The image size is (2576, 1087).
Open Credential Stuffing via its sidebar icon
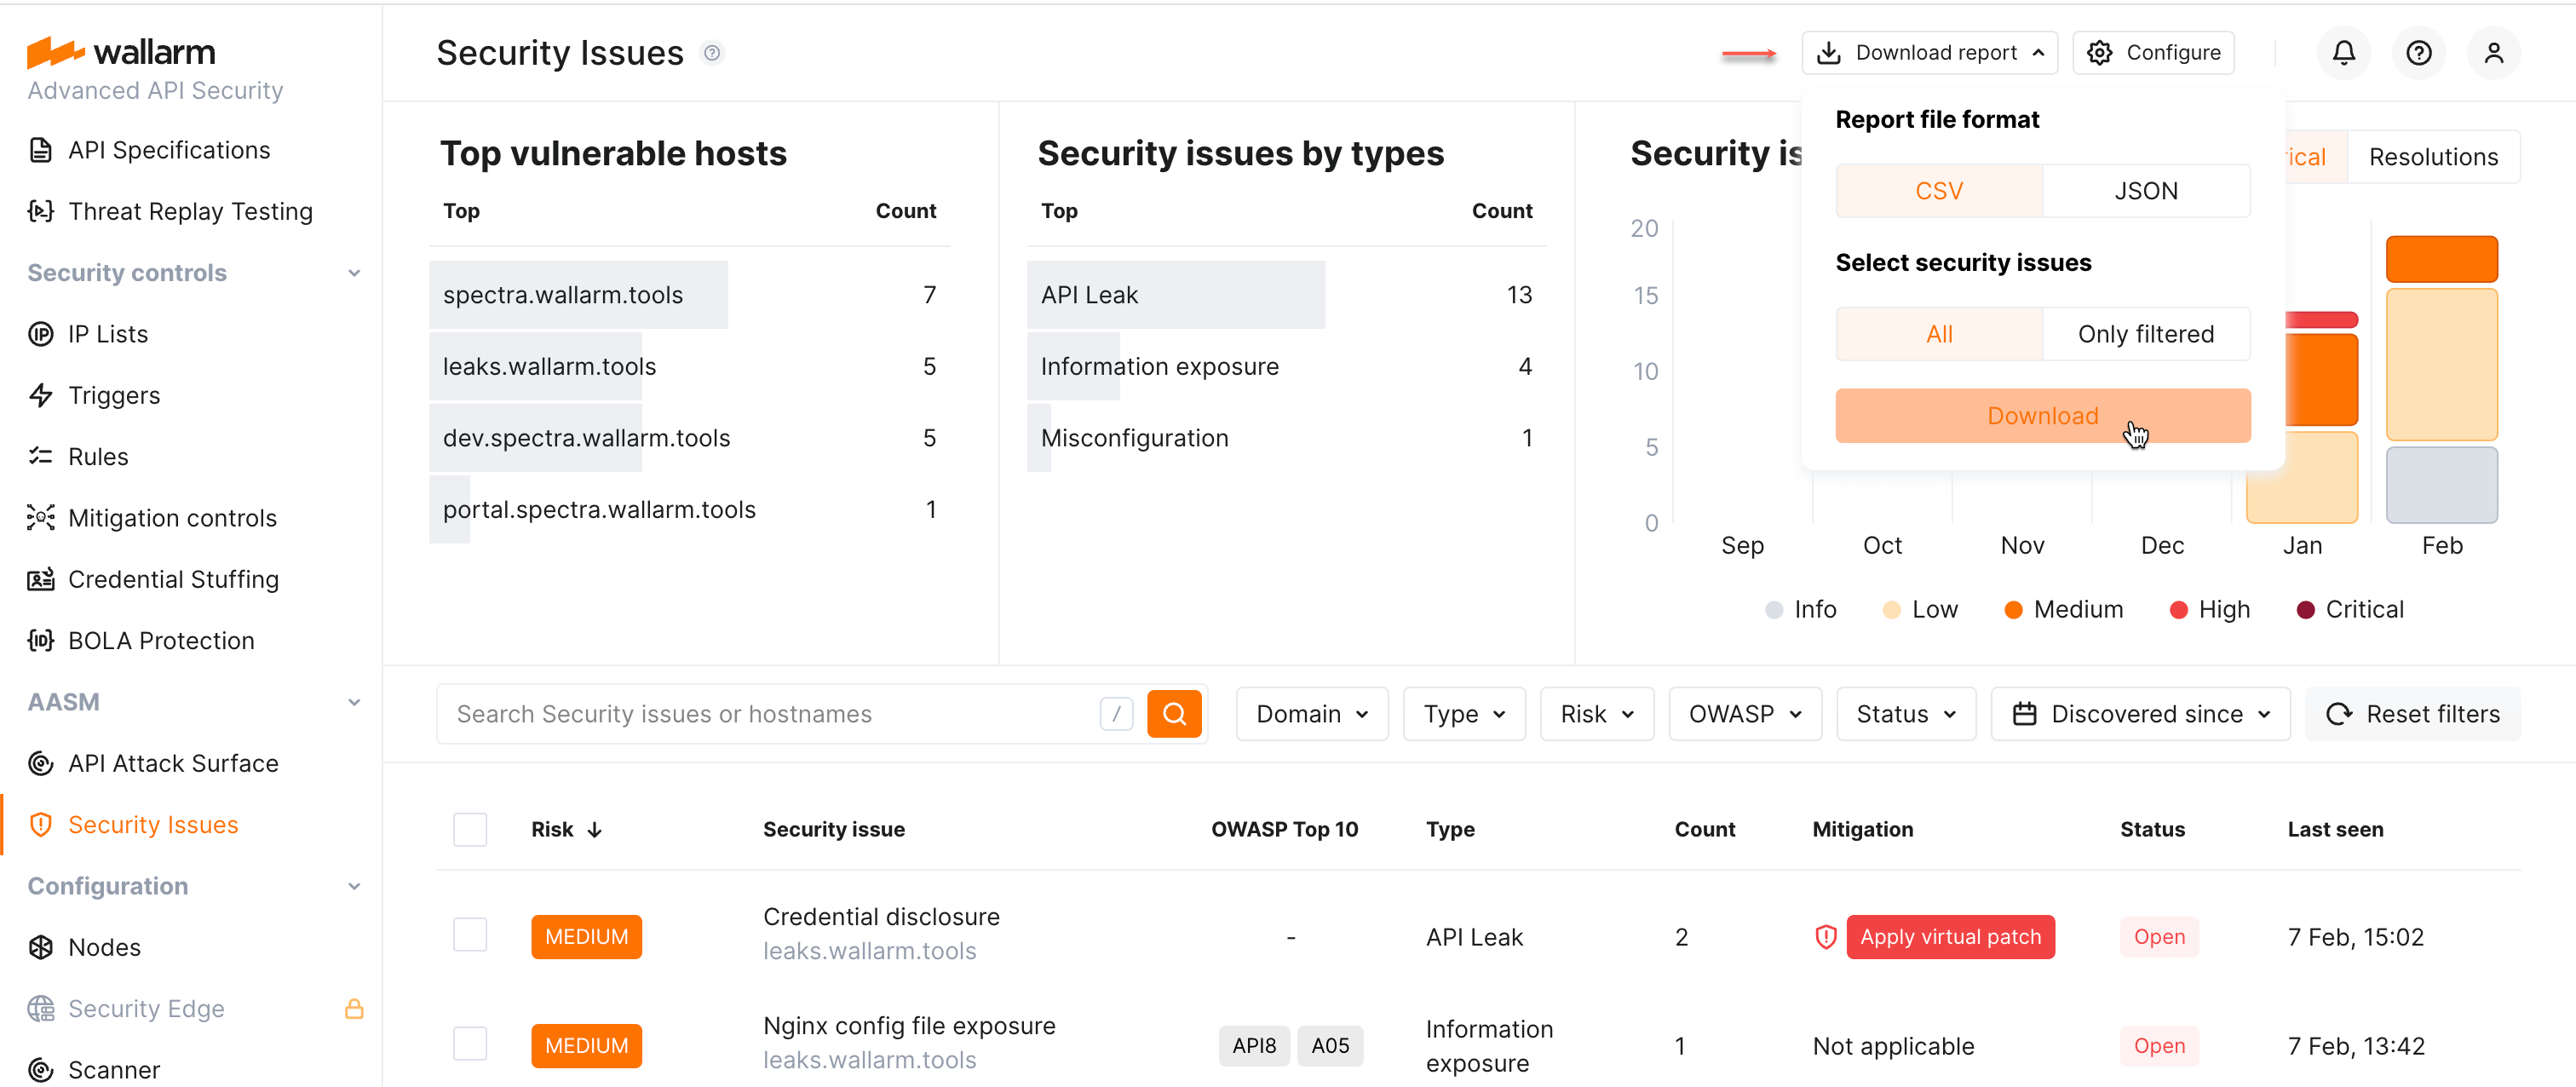coord(40,579)
